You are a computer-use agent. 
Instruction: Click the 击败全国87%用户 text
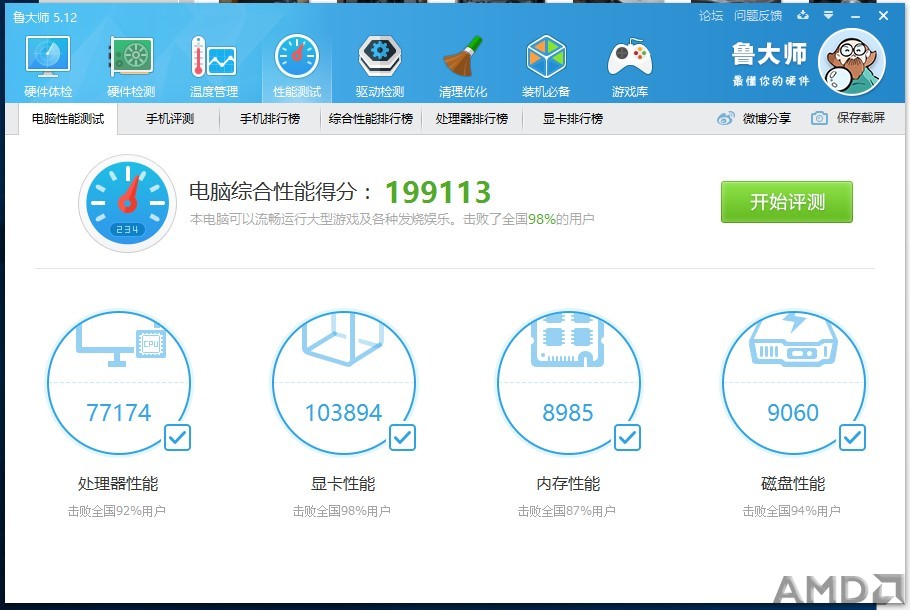(566, 511)
